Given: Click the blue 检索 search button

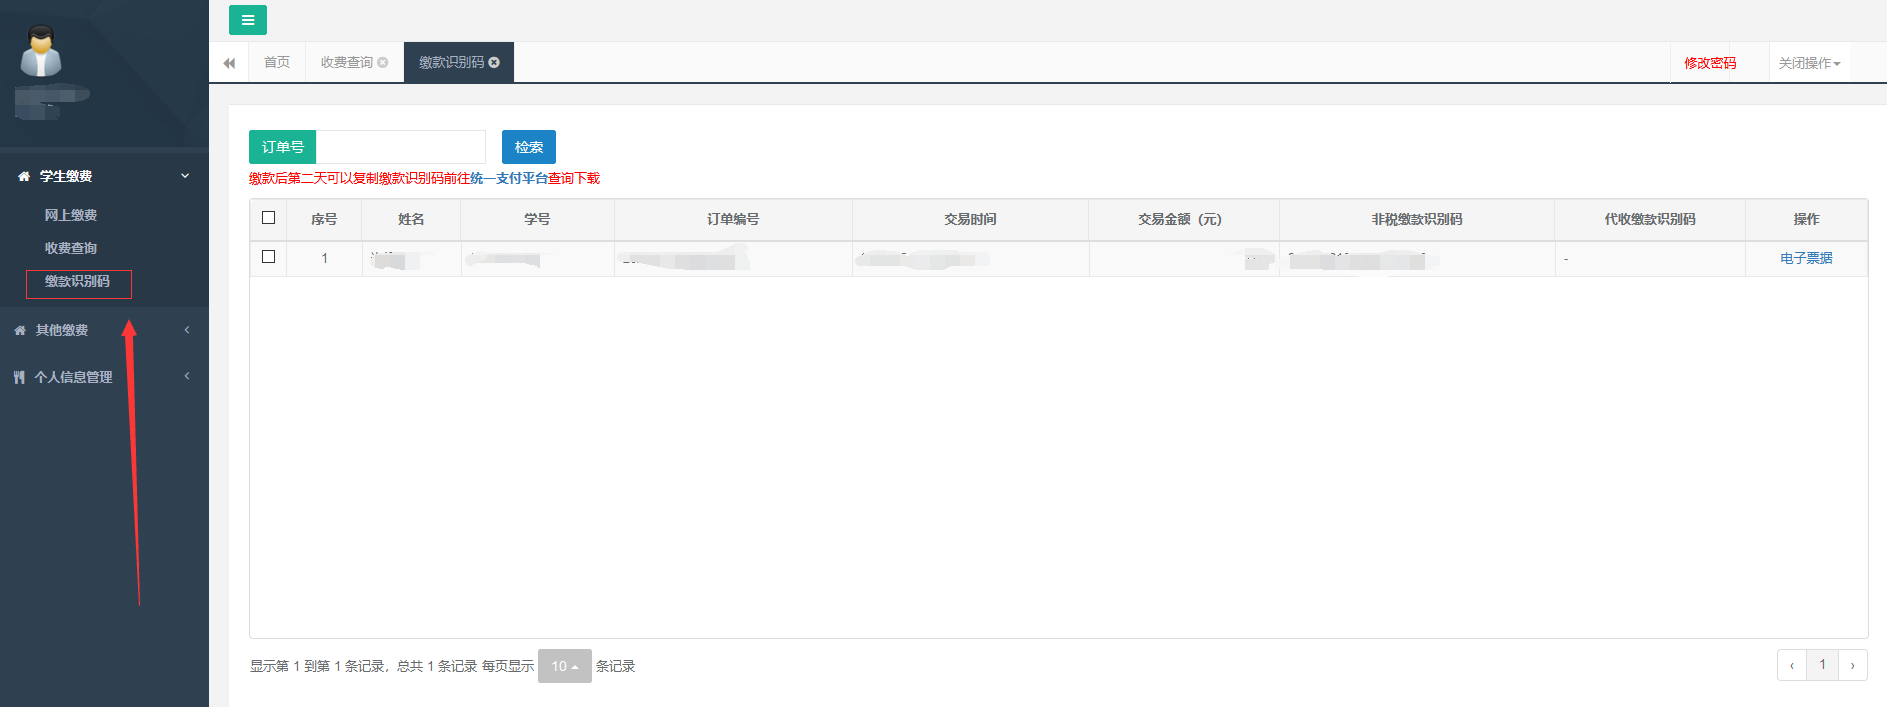Looking at the screenshot, I should click(x=528, y=147).
